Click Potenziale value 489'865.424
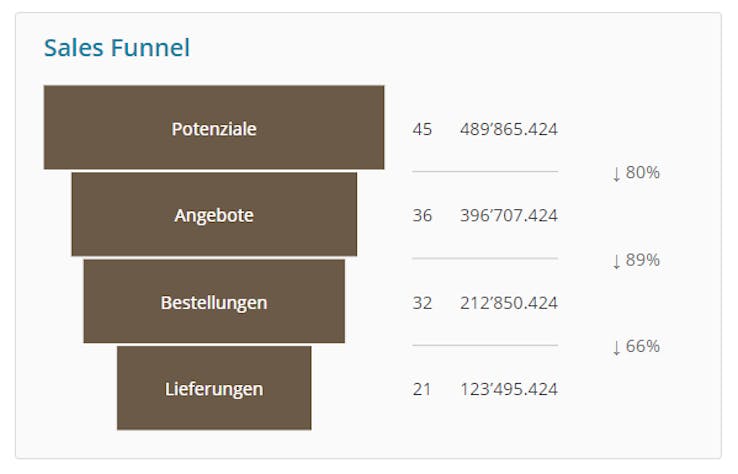The height and width of the screenshot is (474, 738). 509,129
